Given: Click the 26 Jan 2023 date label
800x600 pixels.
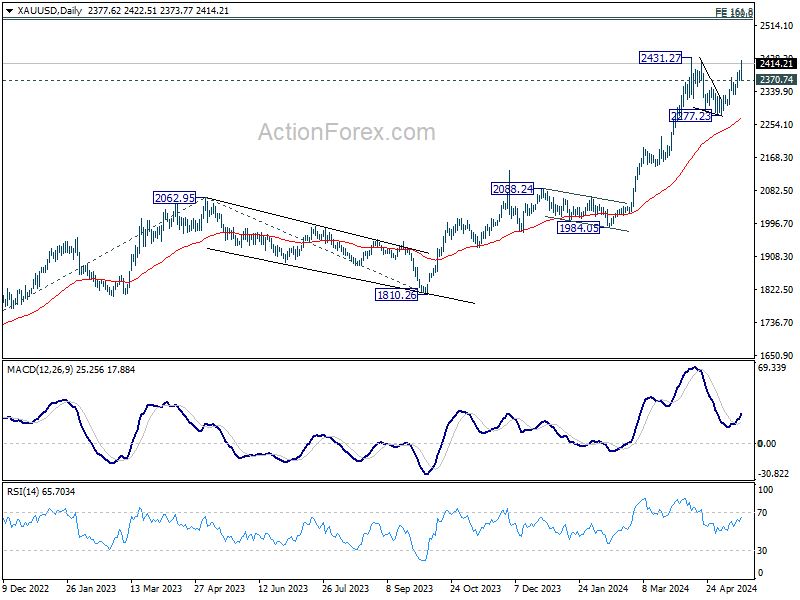Looking at the screenshot, I should click(91, 588).
